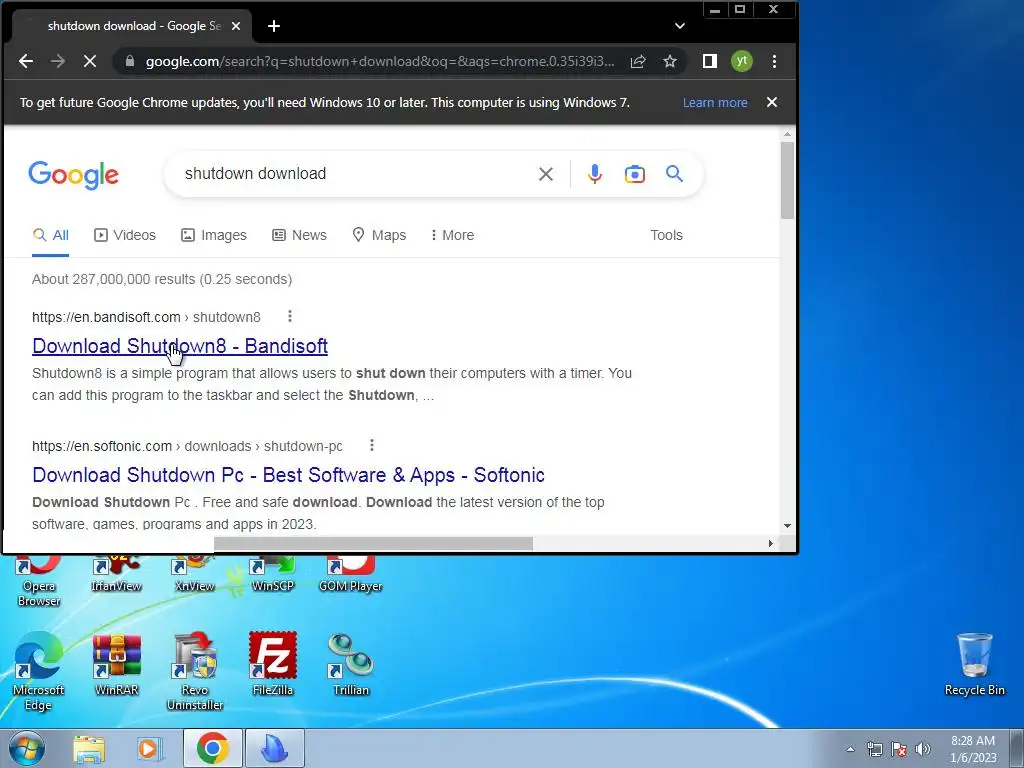Select the Revo Uninstaller desktop shortcut
Screen dimensions: 1024x768
tap(195, 671)
